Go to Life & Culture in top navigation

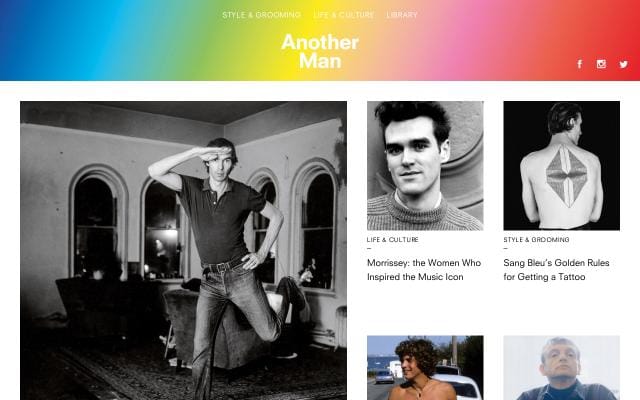344,15
